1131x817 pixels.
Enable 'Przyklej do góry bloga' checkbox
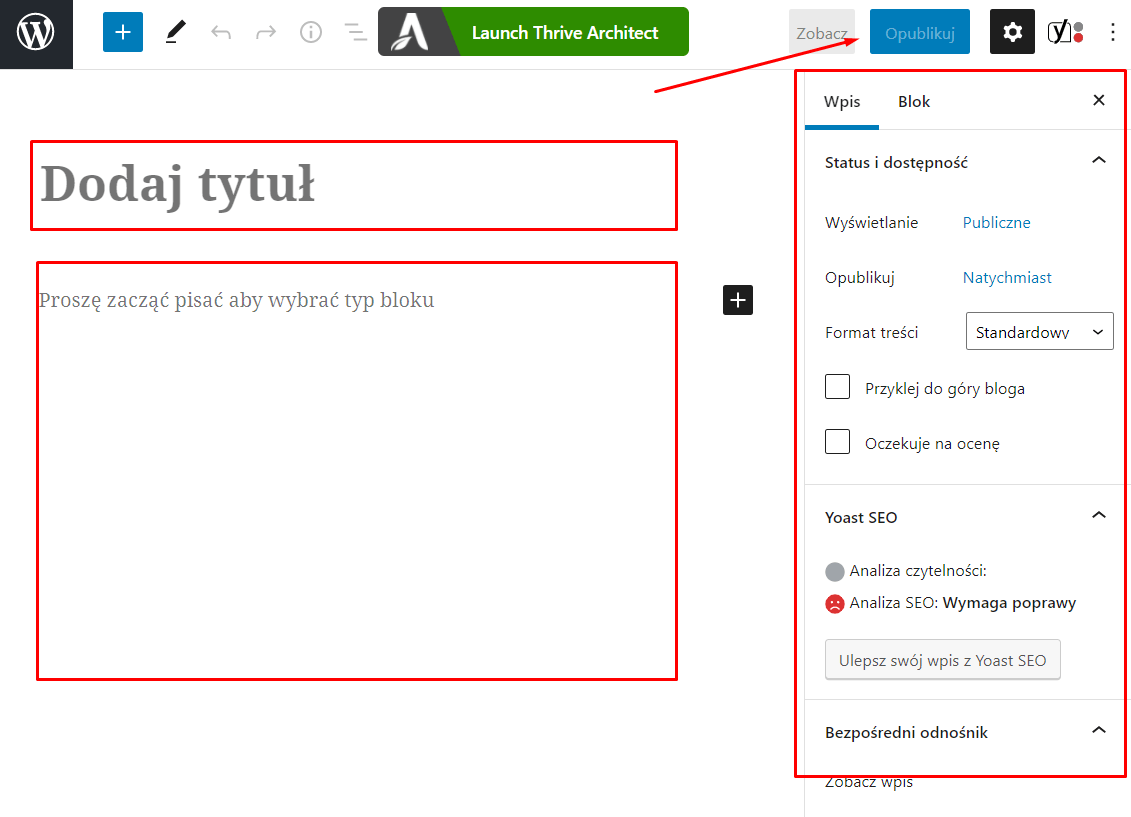point(838,387)
